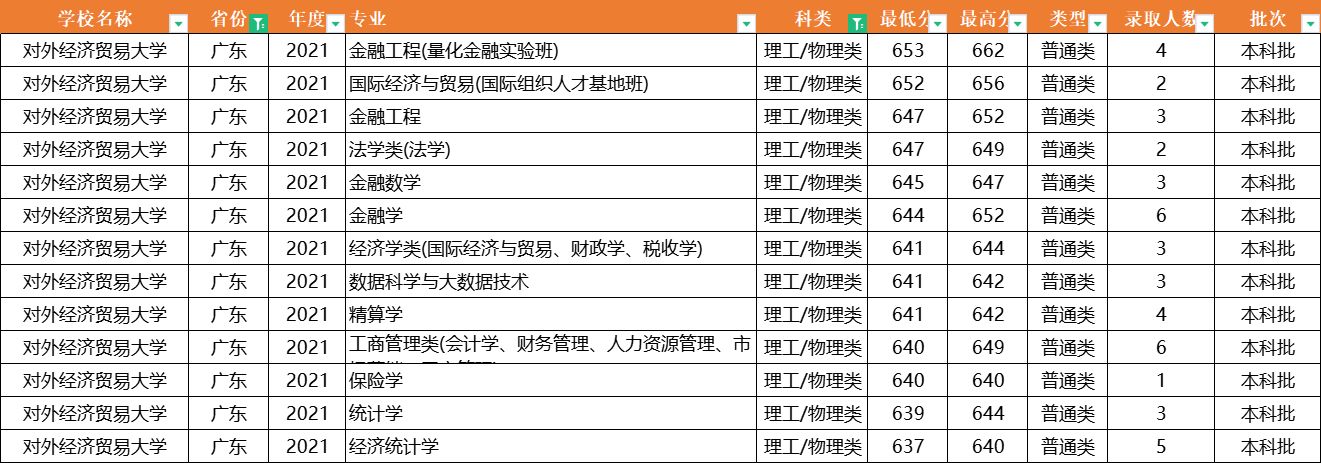
Task: Open the active 省份 filter dropdown
Action: [x=258, y=23]
